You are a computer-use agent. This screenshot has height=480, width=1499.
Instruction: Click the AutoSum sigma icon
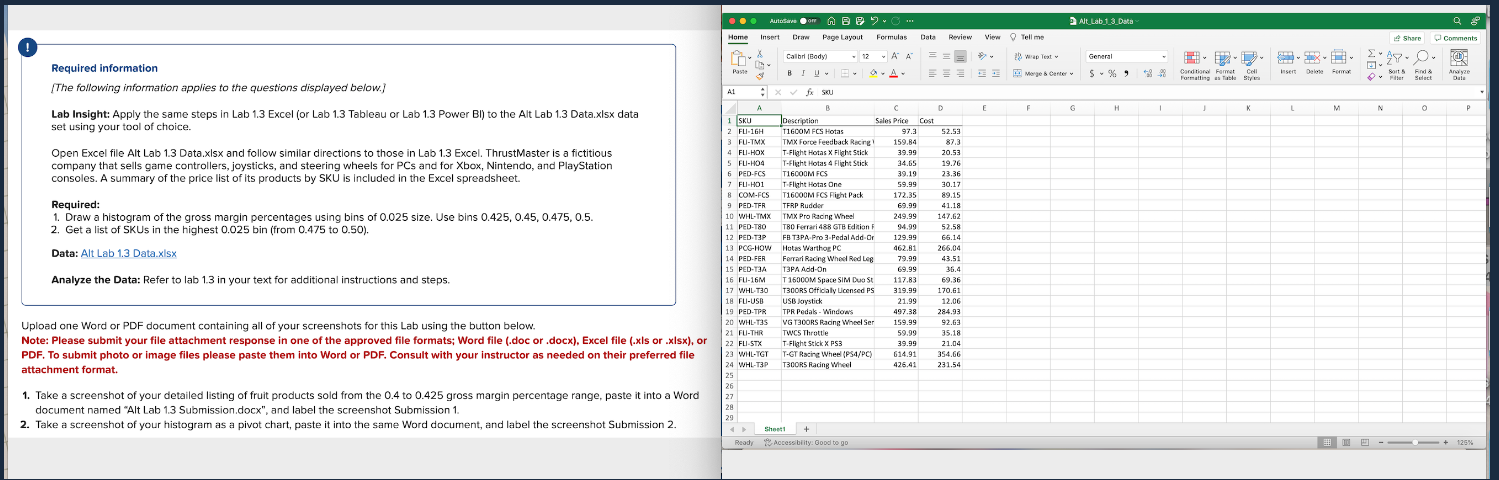click(x=1371, y=53)
